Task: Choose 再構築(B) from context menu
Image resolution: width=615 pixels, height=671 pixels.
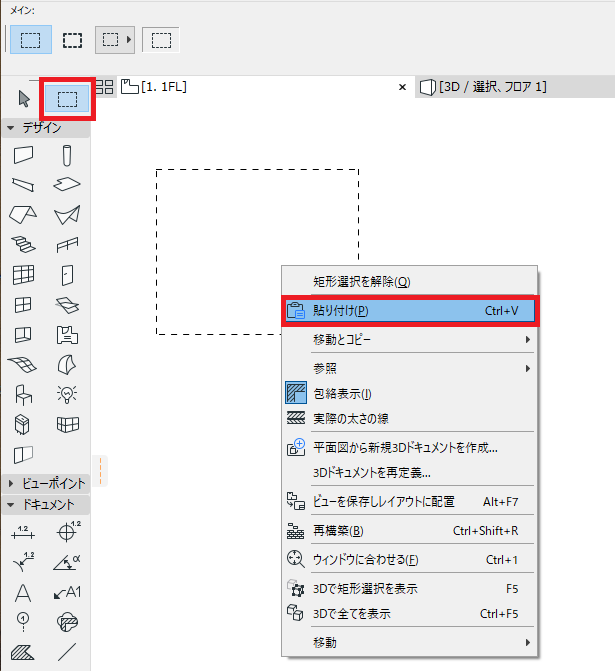Action: click(x=410, y=531)
